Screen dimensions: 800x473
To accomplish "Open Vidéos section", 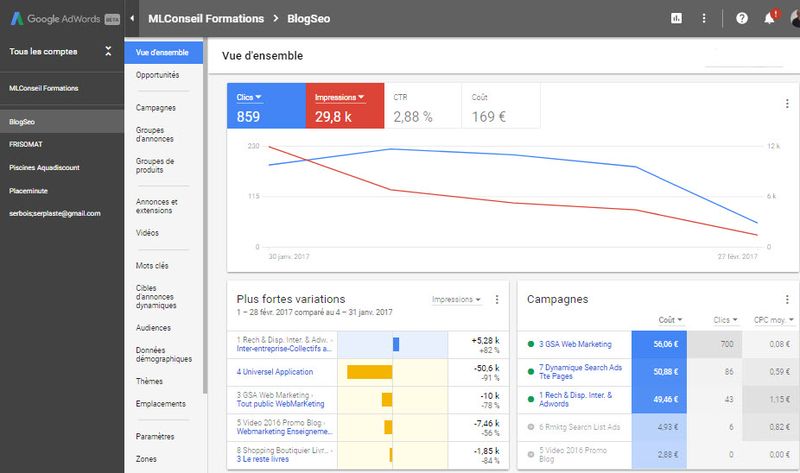I will click(147, 233).
